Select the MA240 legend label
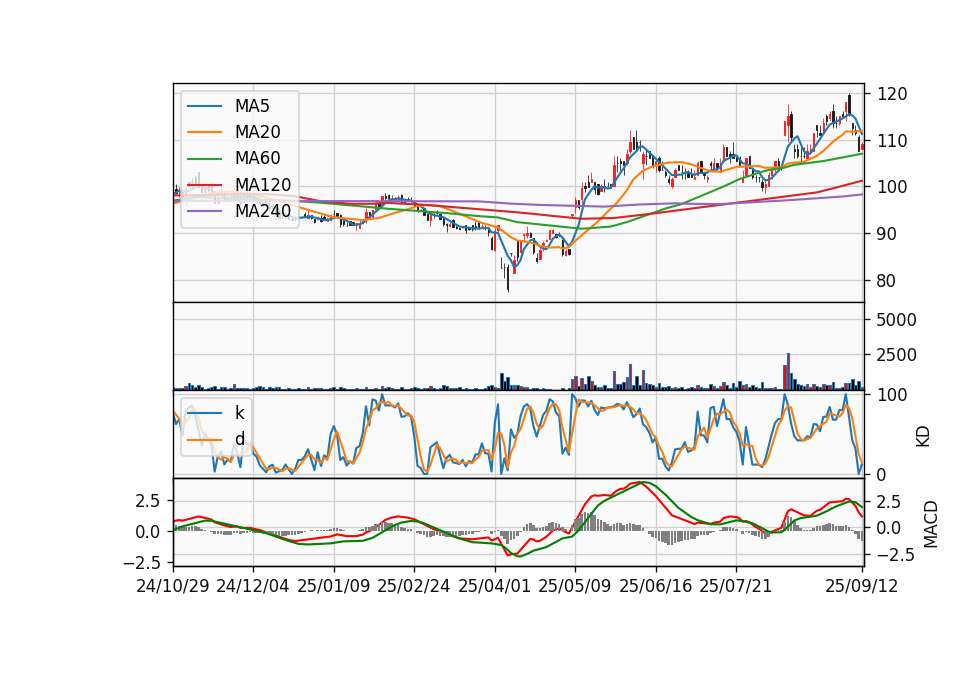This screenshot has height=690, width=960. [x=263, y=211]
